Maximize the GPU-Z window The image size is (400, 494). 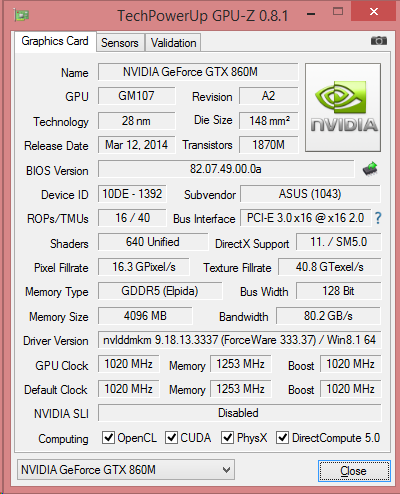pos(338,12)
